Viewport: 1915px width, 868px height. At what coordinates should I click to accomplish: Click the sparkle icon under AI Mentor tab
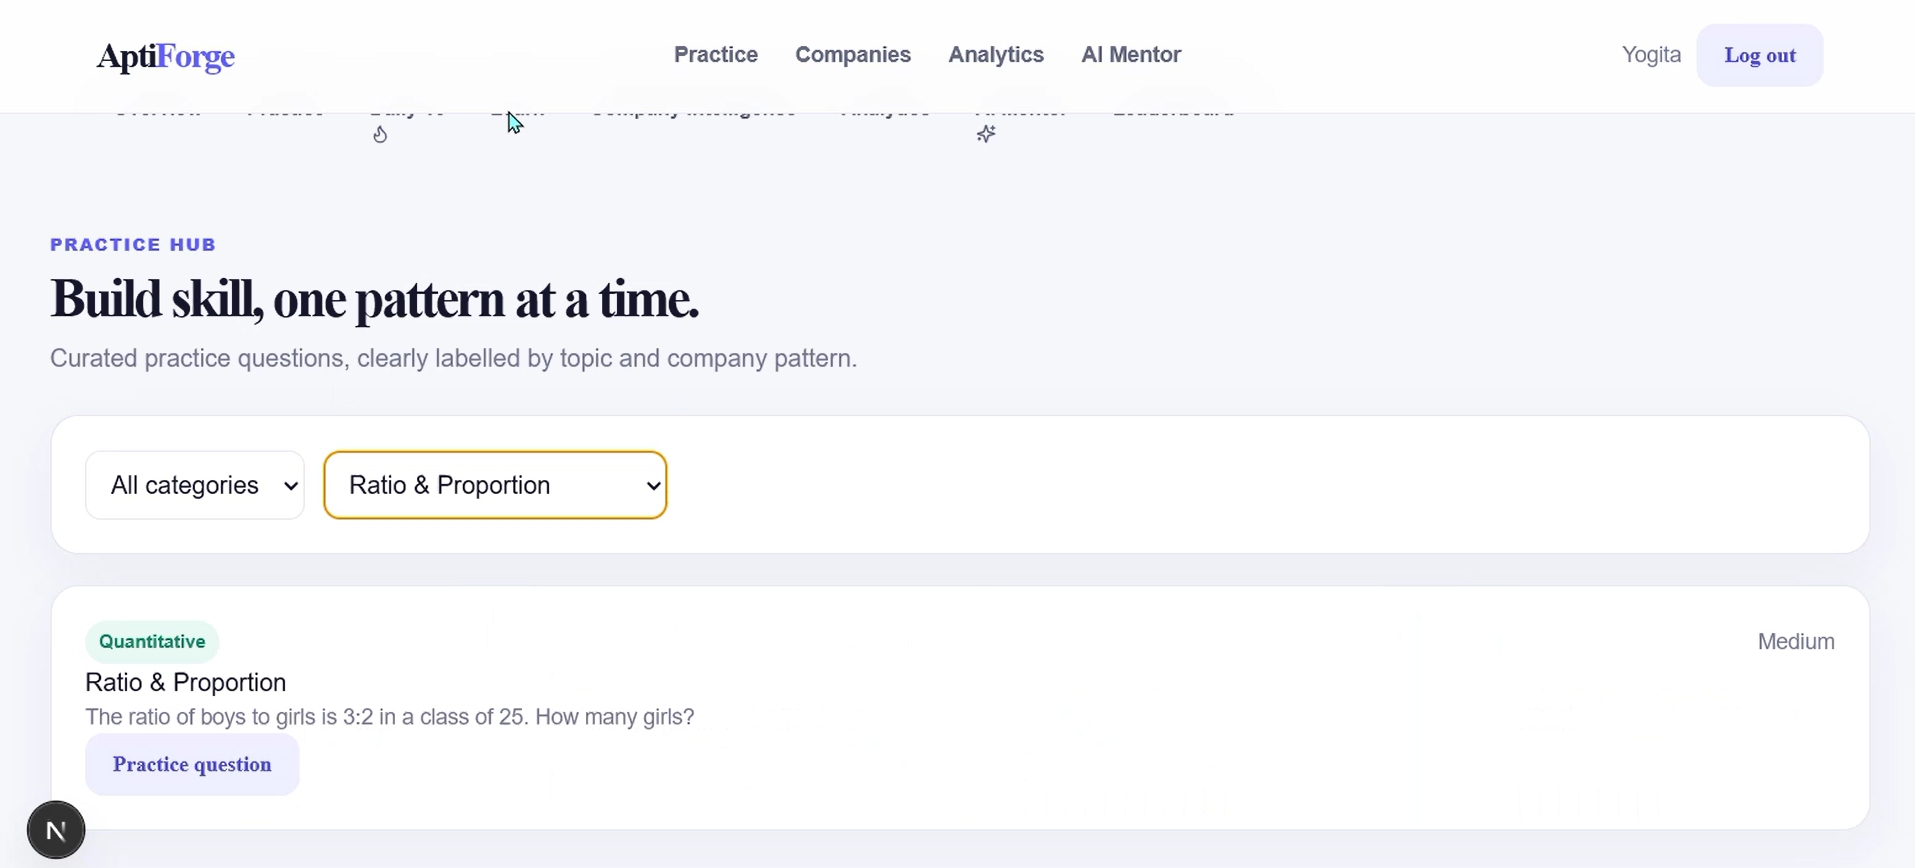986,134
